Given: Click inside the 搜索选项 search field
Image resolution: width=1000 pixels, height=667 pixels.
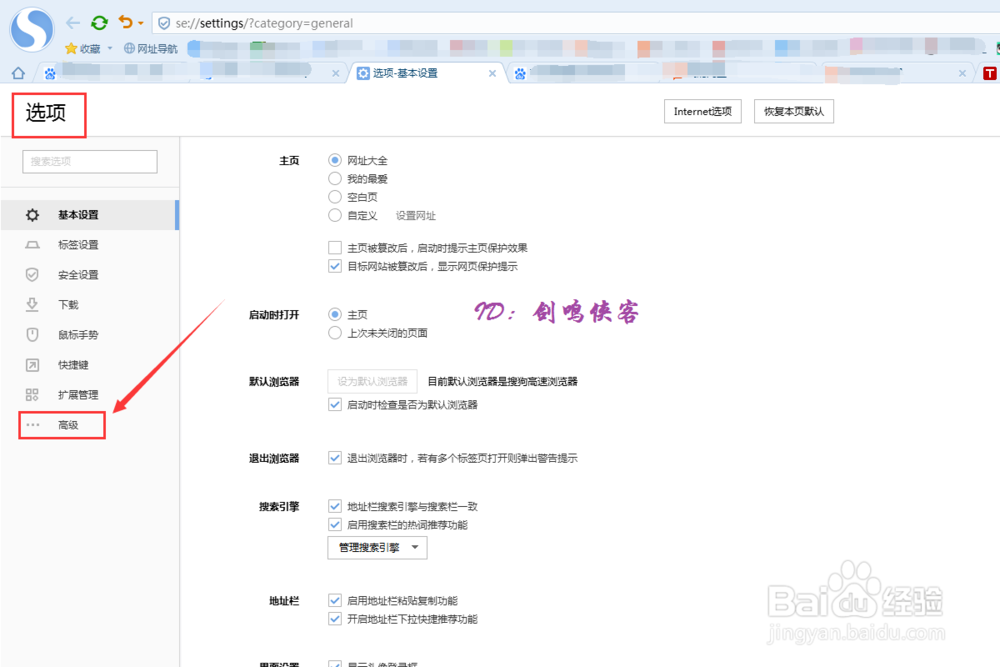Looking at the screenshot, I should (x=89, y=161).
